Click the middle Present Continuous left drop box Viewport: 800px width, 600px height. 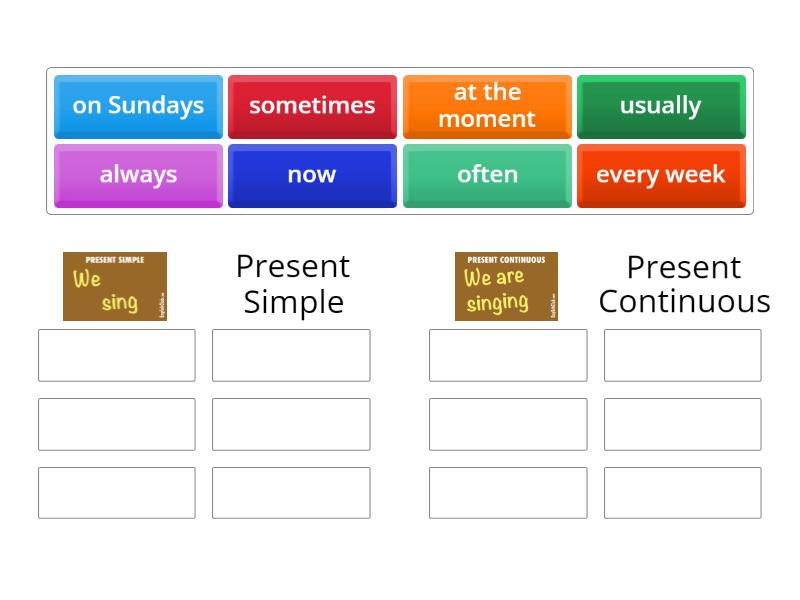[507, 423]
